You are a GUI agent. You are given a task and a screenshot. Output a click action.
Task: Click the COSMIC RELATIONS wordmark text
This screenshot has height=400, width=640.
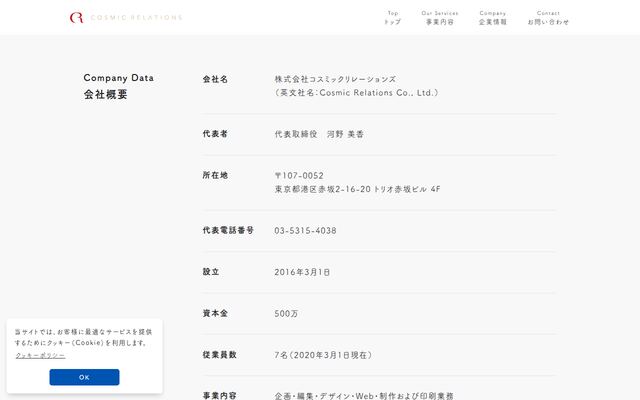point(136,18)
